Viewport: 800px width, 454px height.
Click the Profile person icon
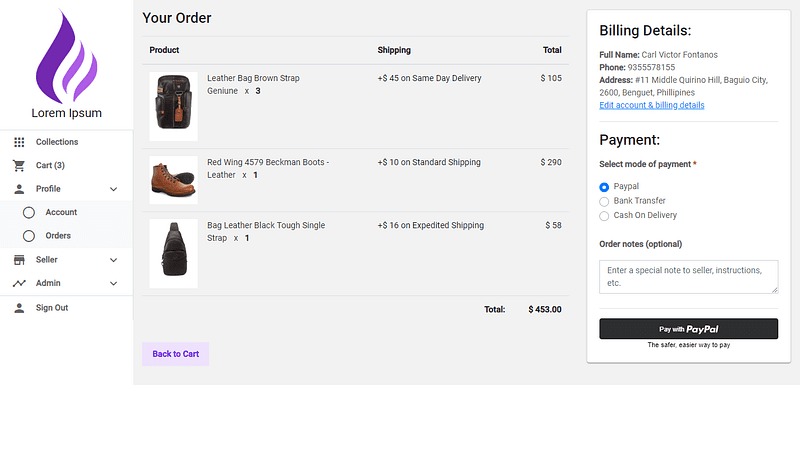coord(19,189)
